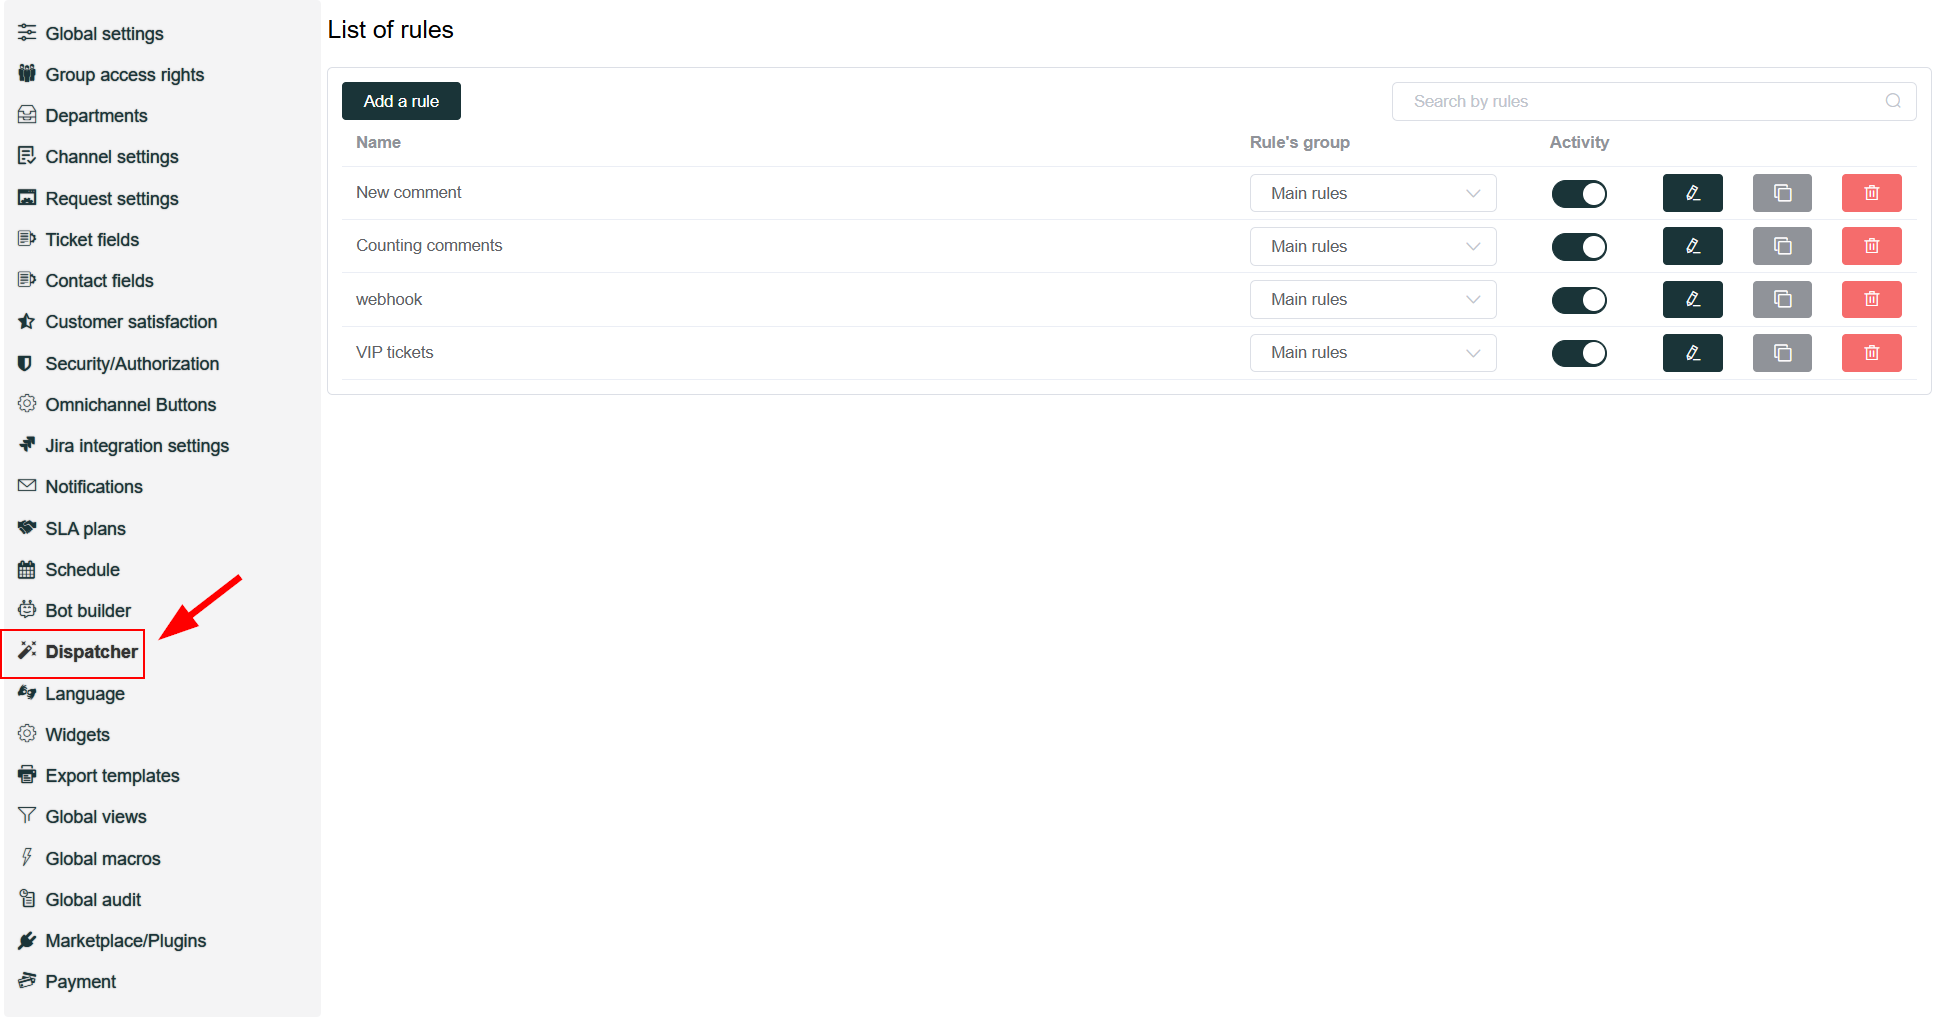Edit the New comment rule
The image size is (1941, 1019).
point(1692,193)
